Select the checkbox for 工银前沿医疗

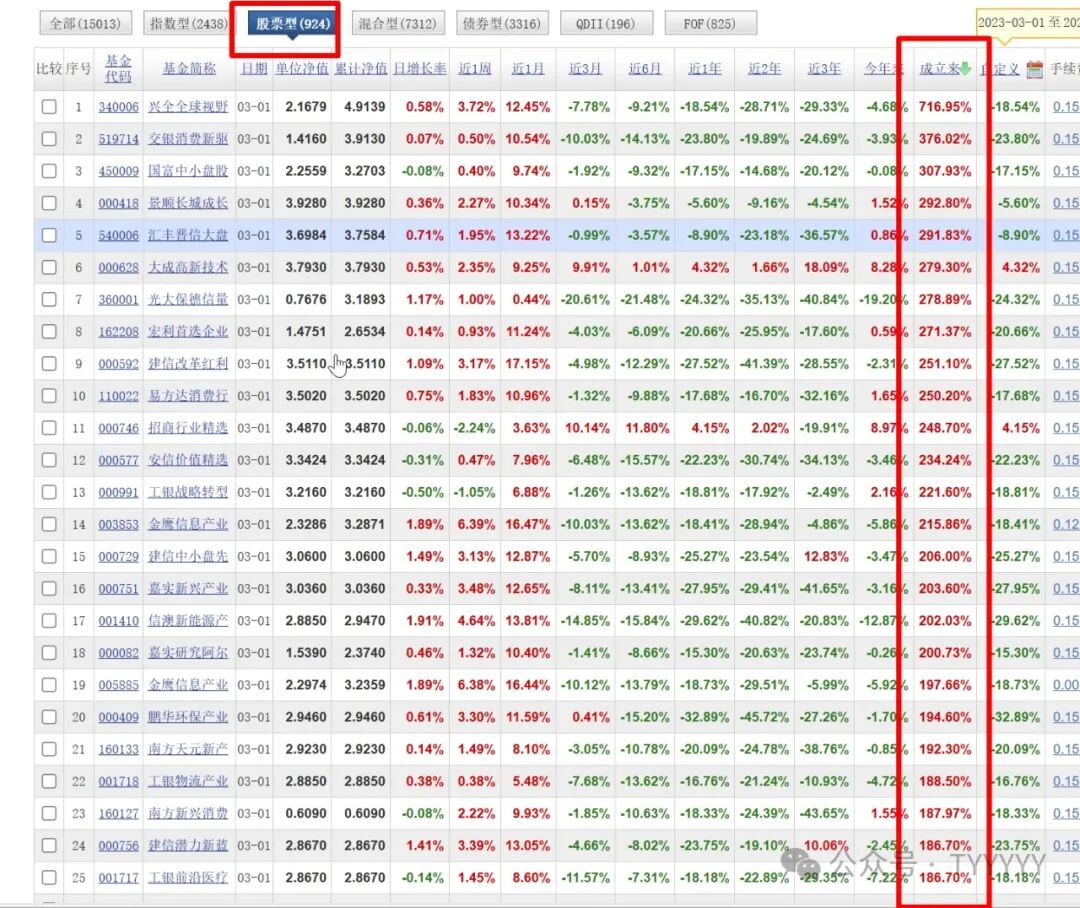coord(49,878)
